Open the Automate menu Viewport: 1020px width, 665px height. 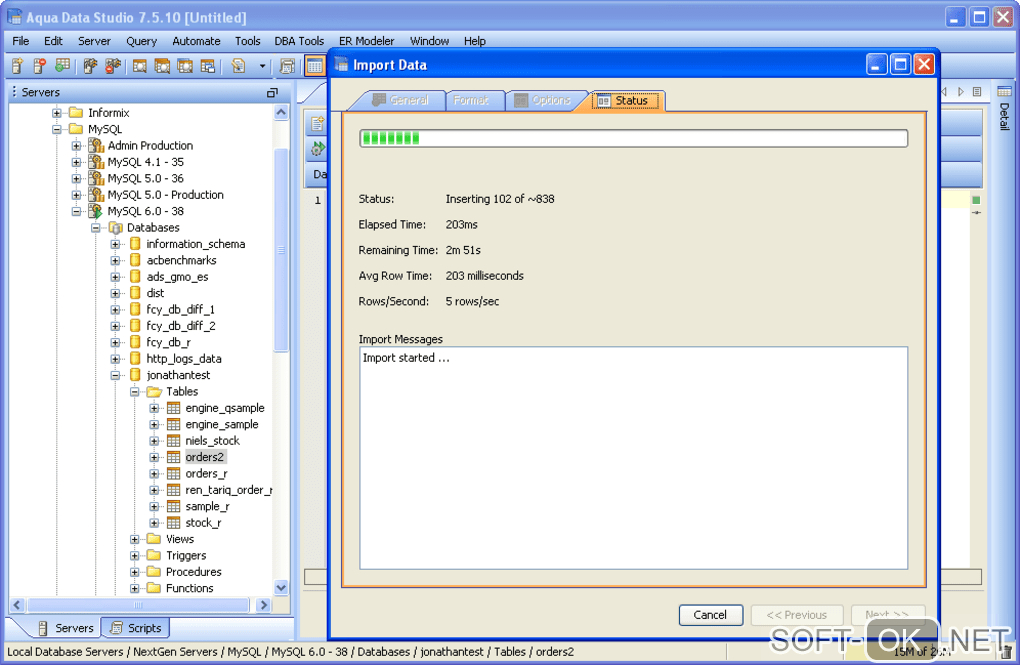click(x=196, y=41)
